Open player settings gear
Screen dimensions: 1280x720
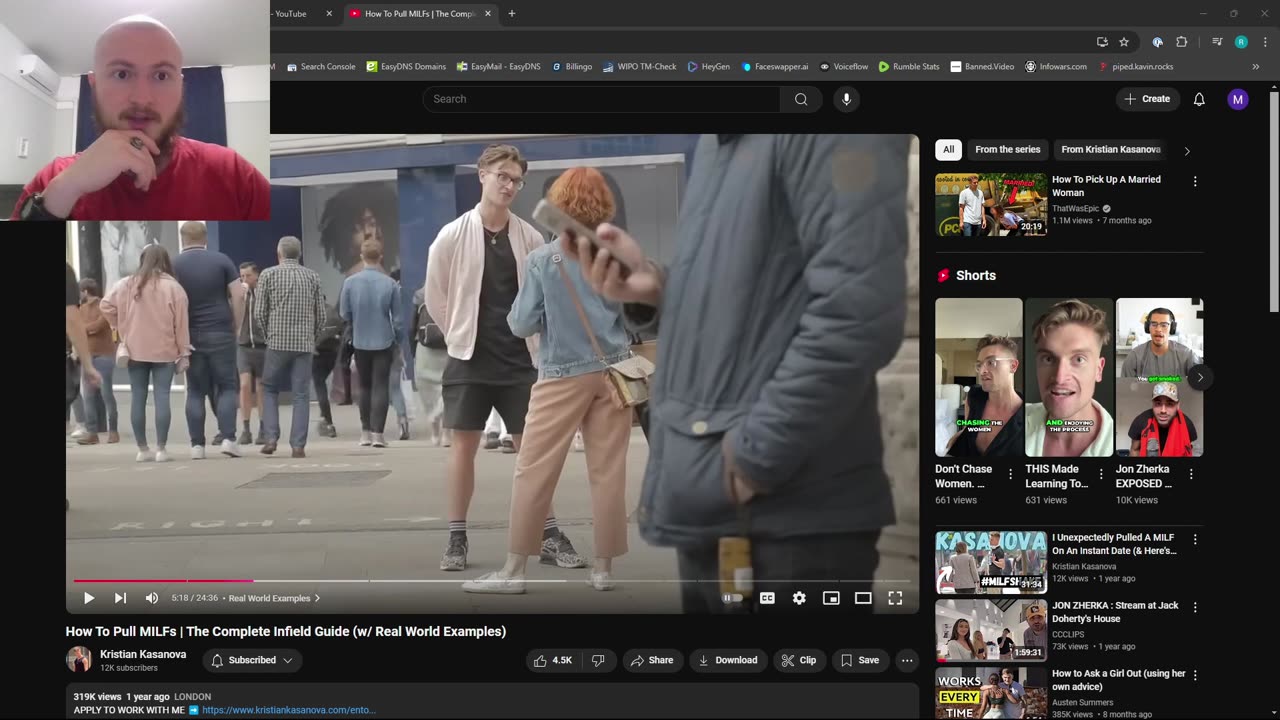[799, 598]
